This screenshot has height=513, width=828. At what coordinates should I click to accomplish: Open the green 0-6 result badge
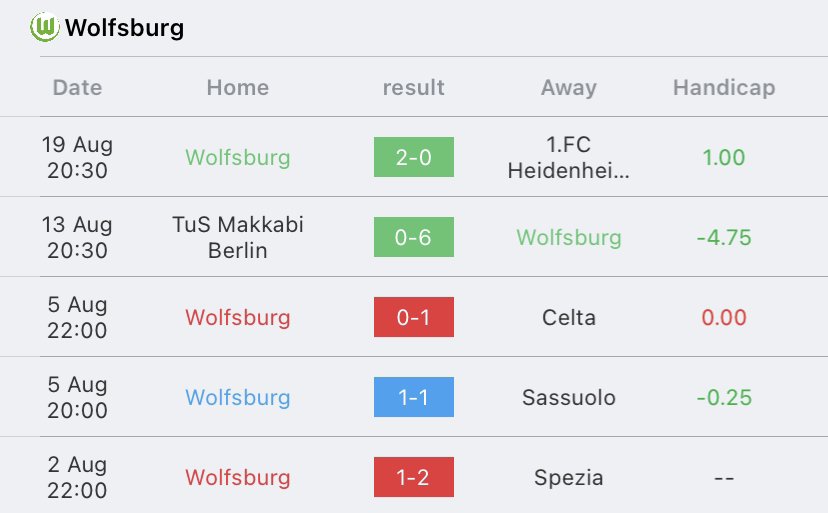tap(414, 237)
